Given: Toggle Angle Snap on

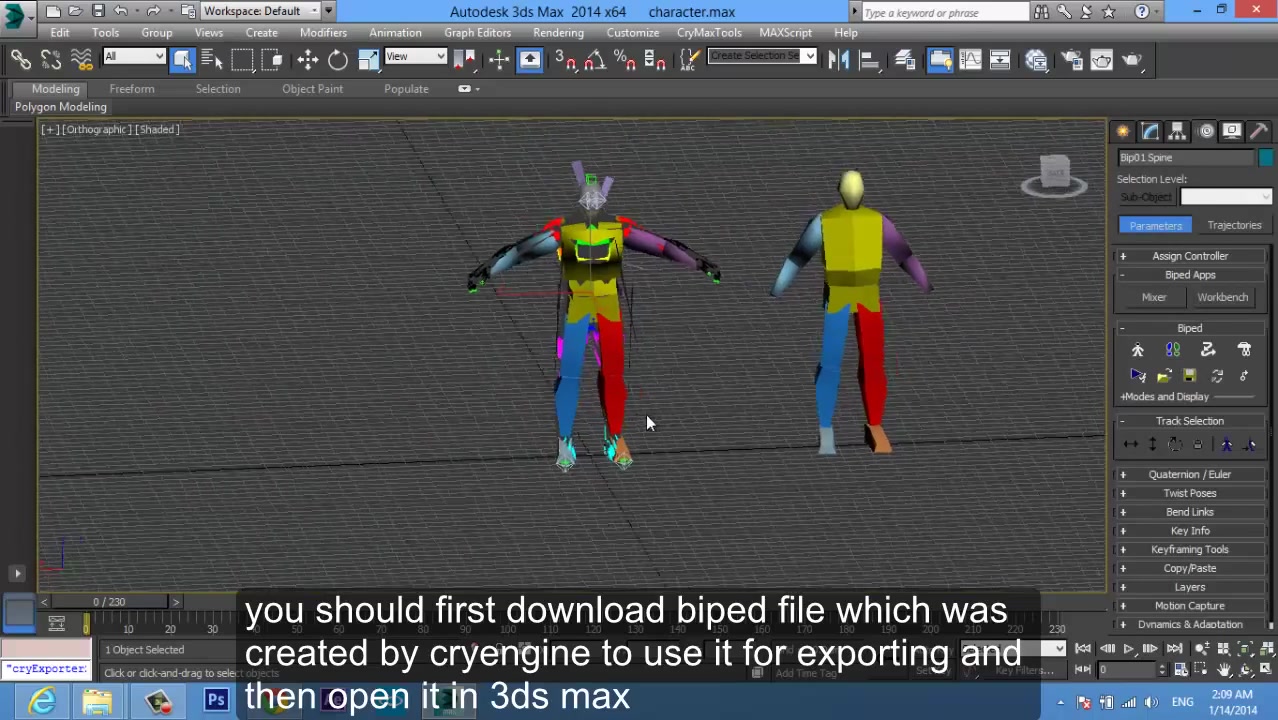Looking at the screenshot, I should pos(594,62).
